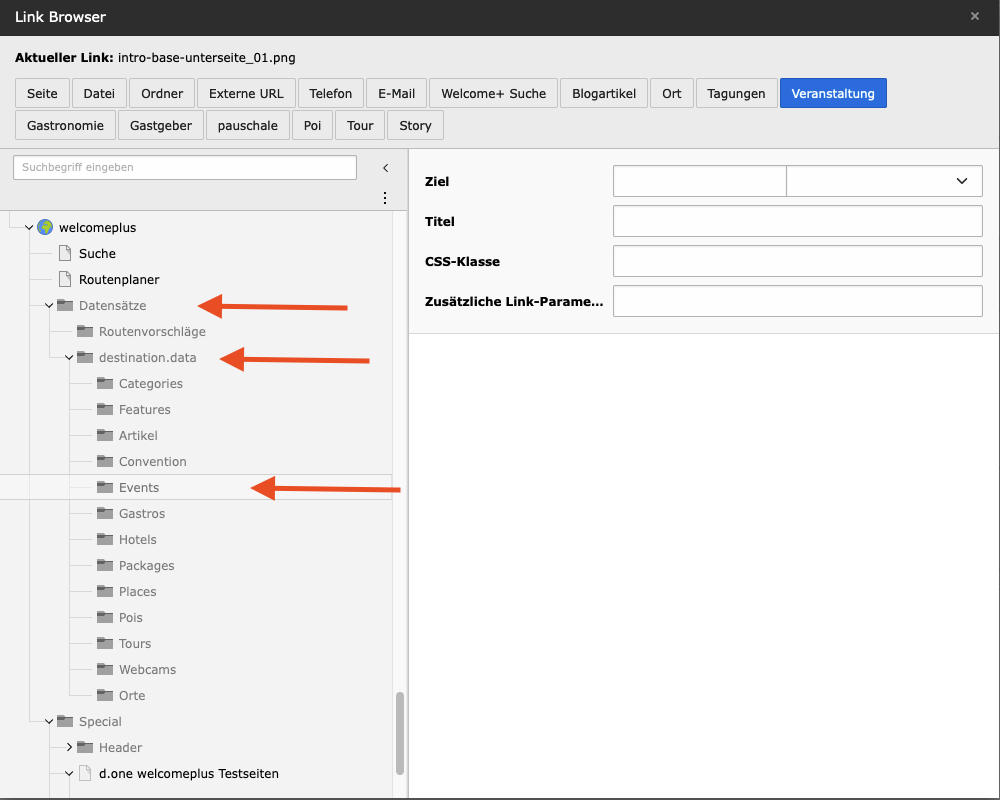
Task: Collapse the welcomeplus tree node
Action: point(29,227)
